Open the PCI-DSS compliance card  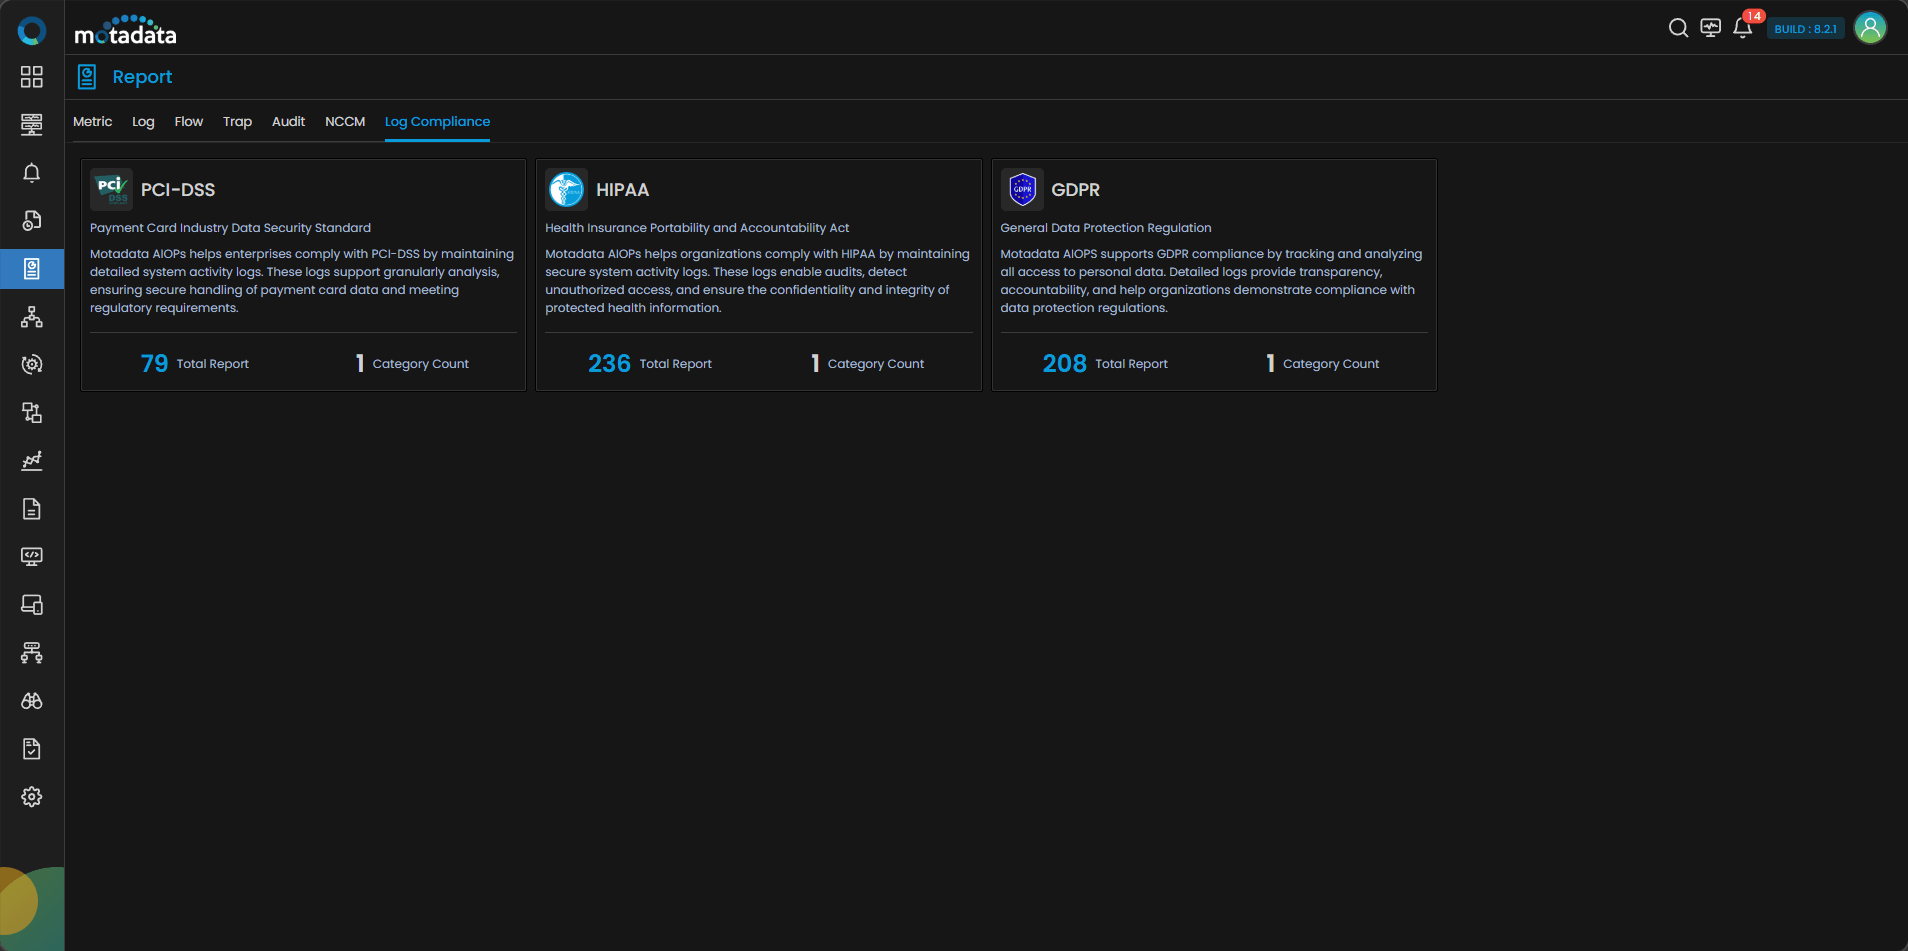178,190
